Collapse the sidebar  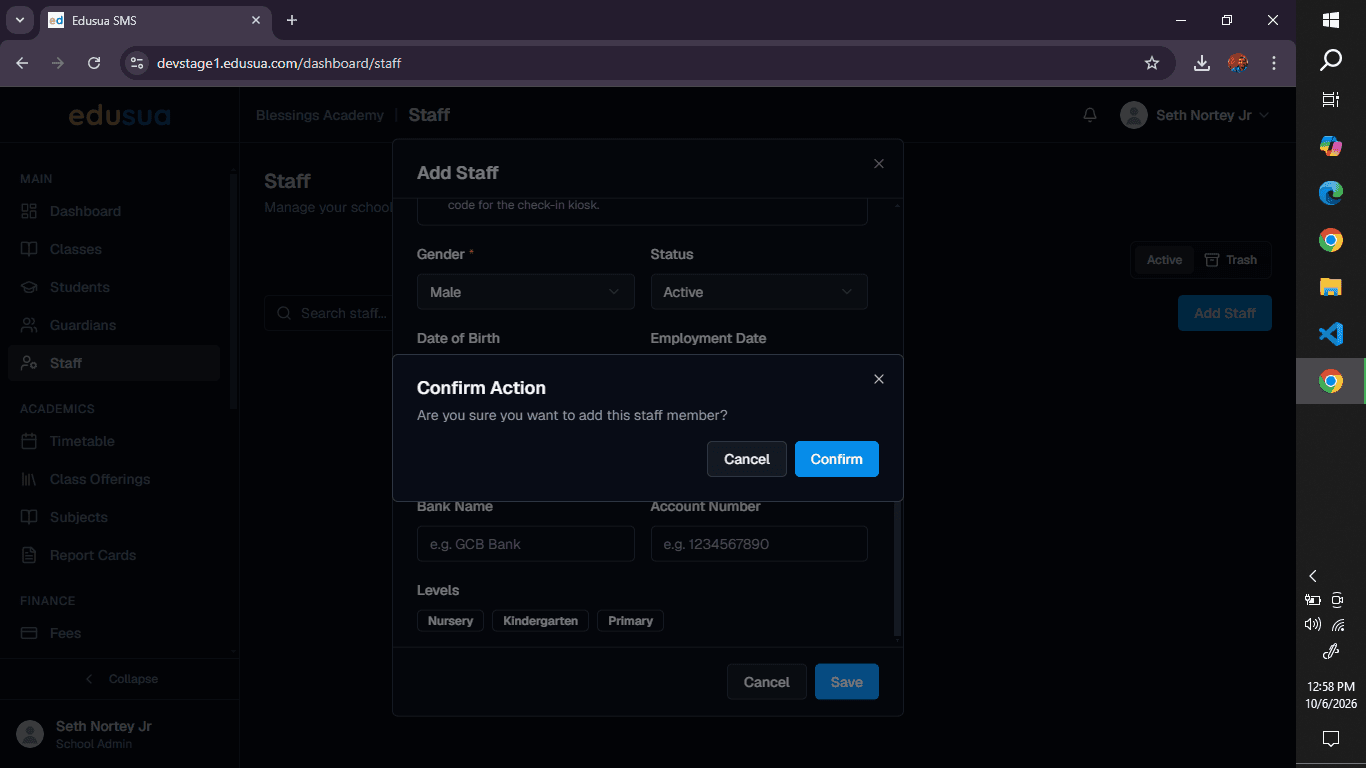point(120,679)
